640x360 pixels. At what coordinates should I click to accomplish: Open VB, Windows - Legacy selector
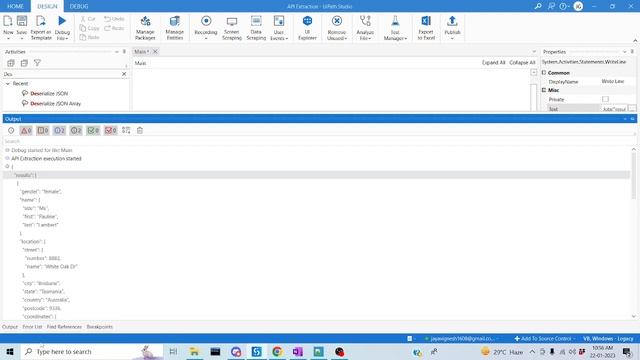click(608, 339)
